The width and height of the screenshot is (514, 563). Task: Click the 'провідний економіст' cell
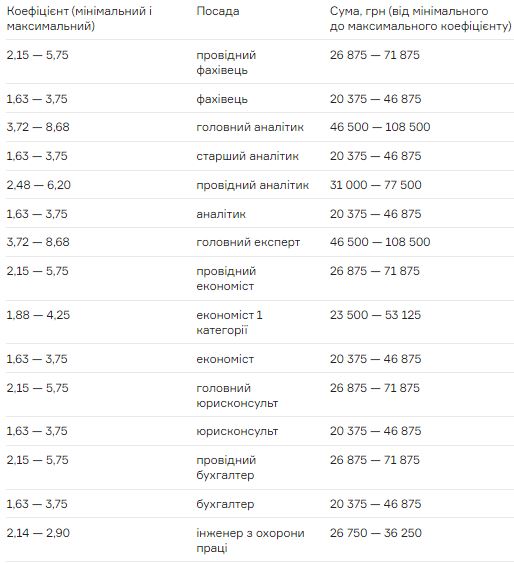pyautogui.click(x=226, y=279)
